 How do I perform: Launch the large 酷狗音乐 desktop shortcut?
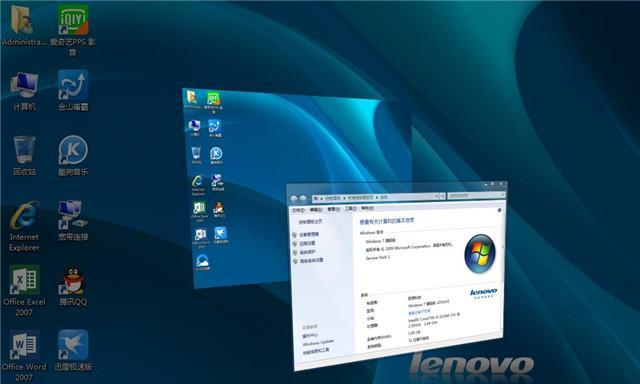[x=73, y=155]
